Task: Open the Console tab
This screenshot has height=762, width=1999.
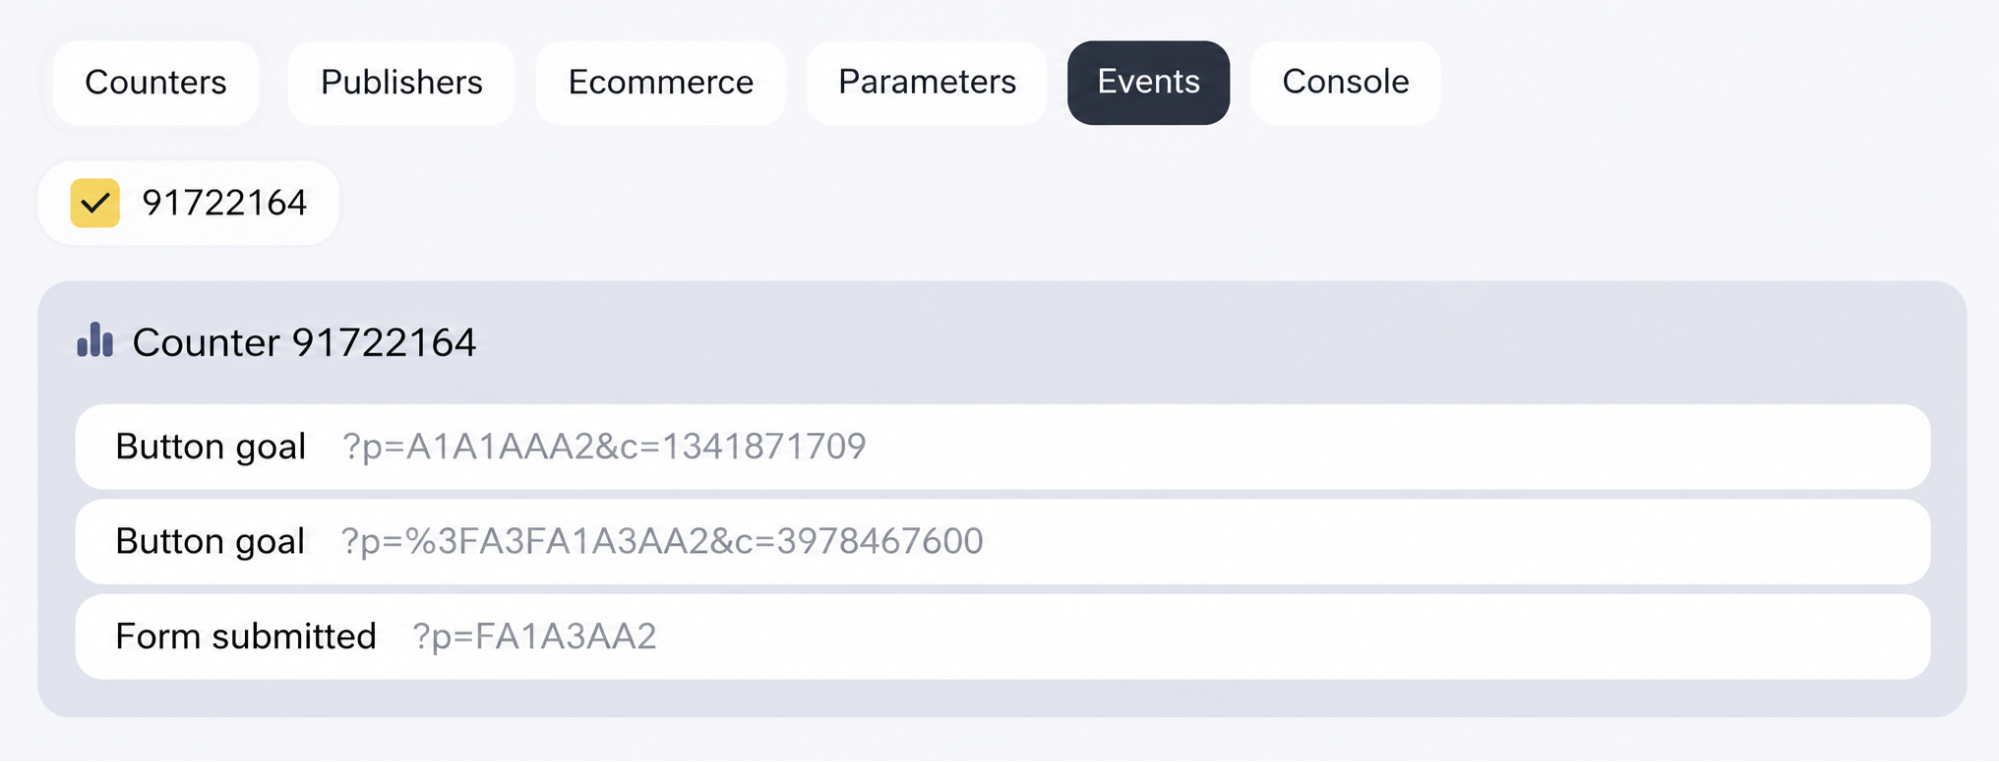Action: (1345, 82)
